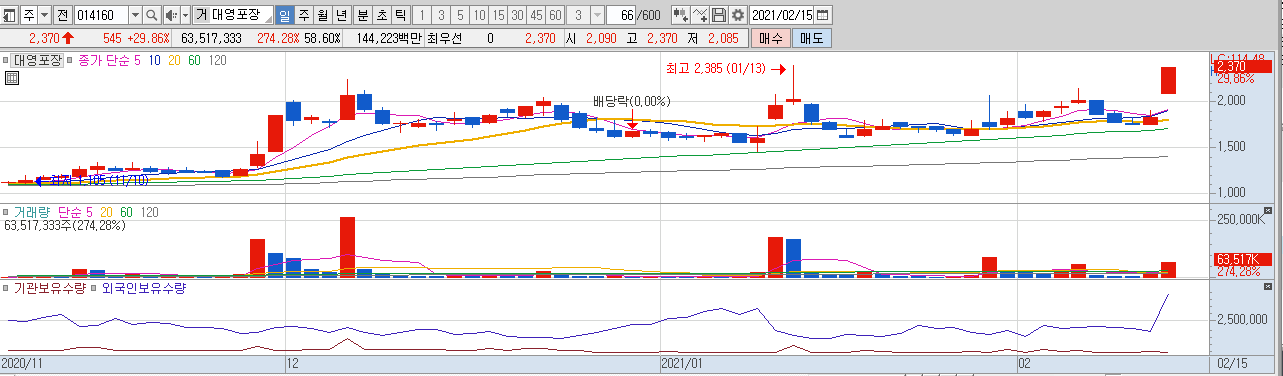Viewport: 1283px width, 376px height.
Task: Click the floppy disk save icon
Action: tap(719, 15)
